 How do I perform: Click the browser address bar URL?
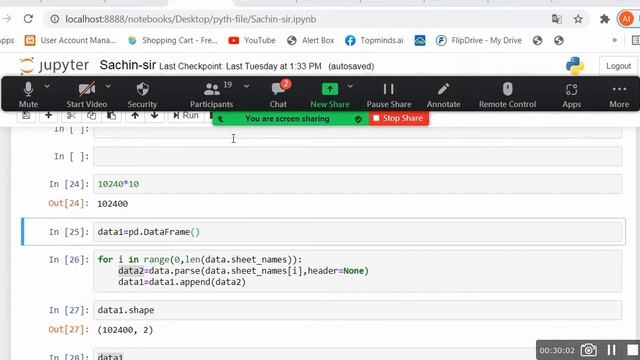191,19
